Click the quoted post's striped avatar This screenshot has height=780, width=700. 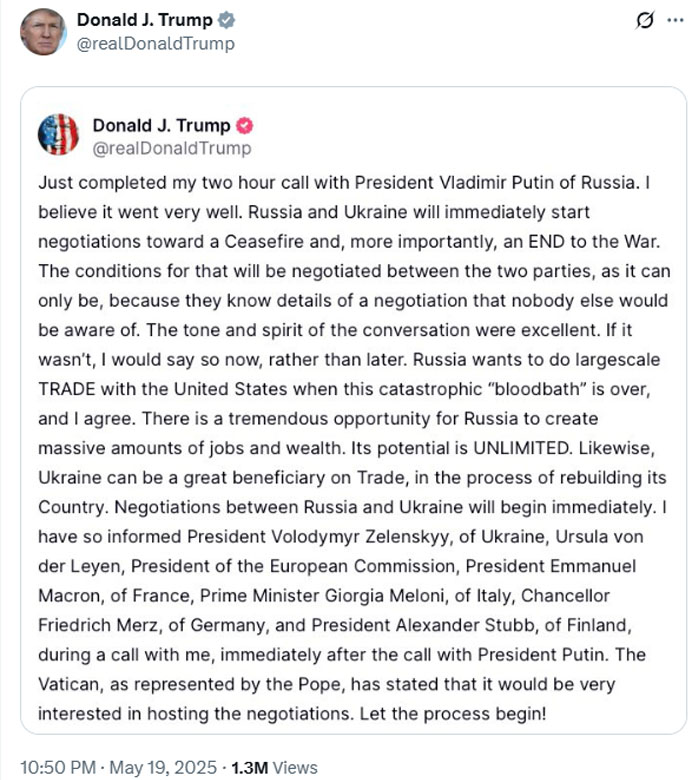[x=58, y=136]
